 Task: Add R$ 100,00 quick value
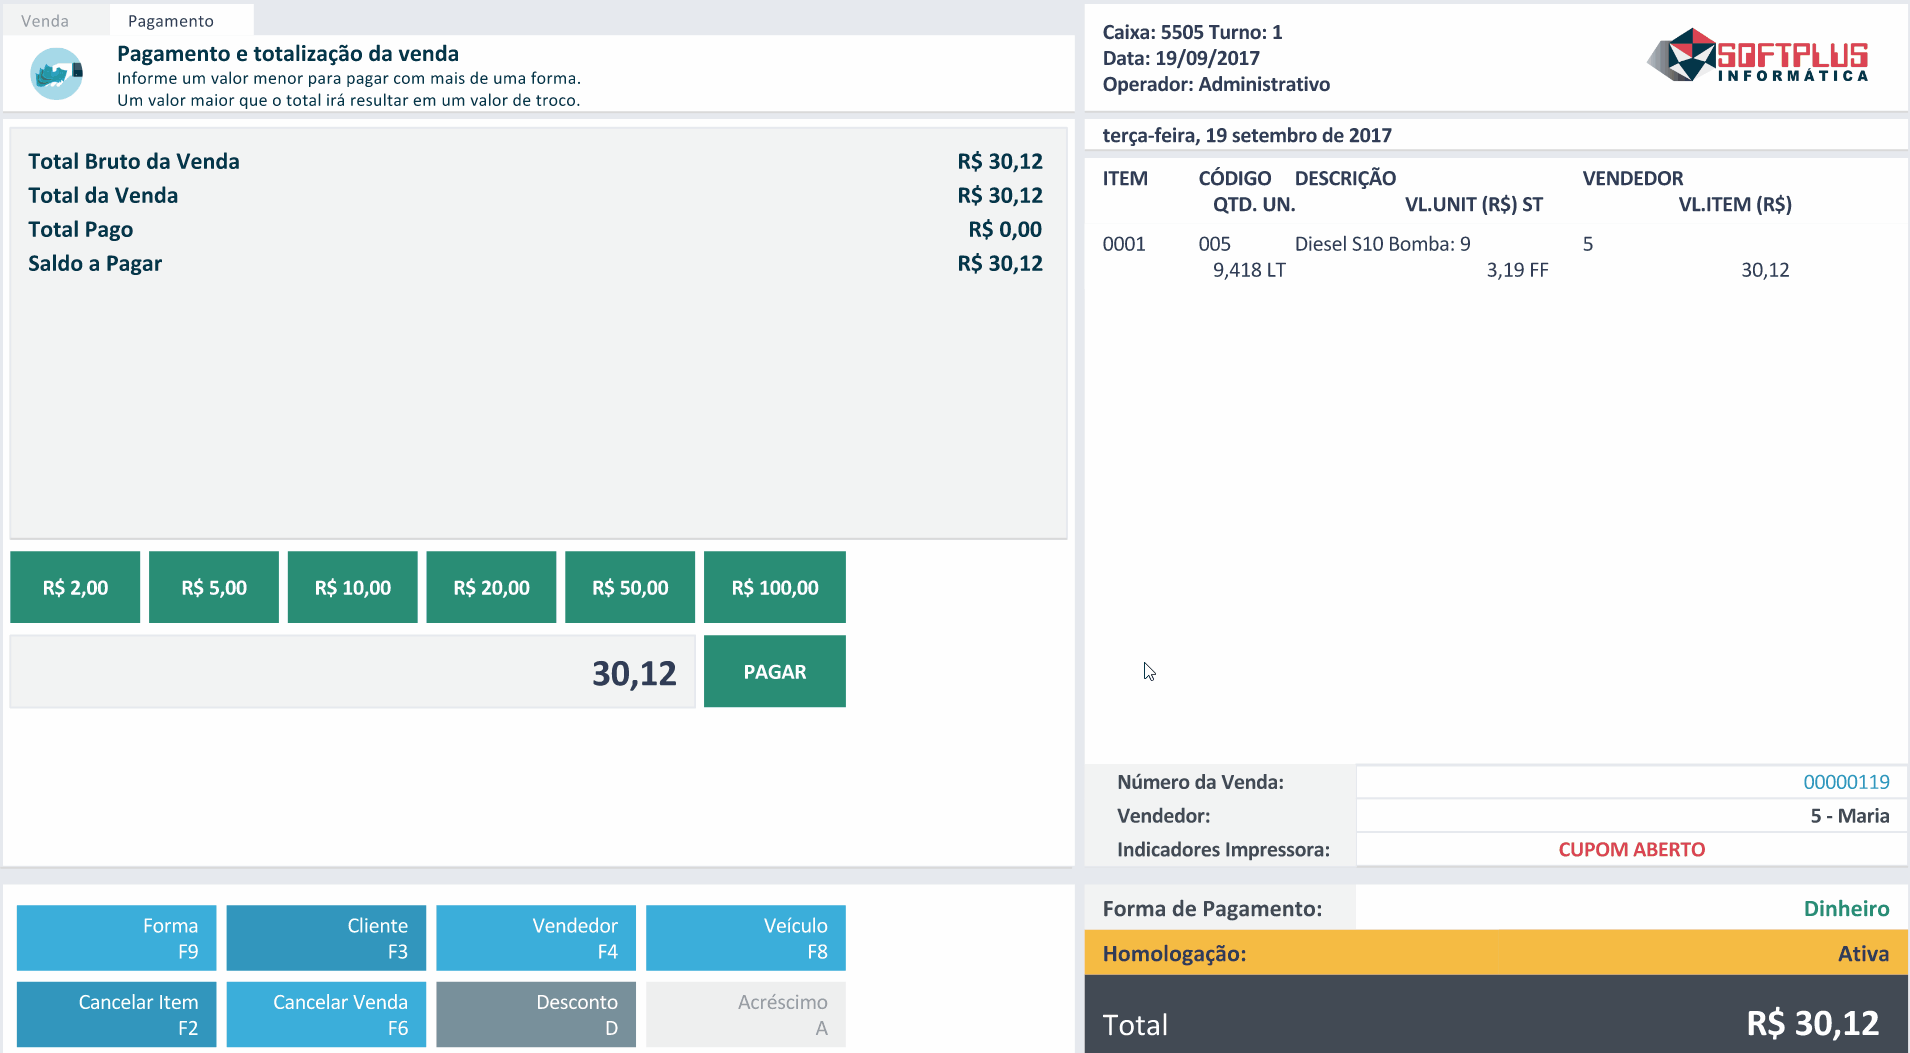[x=775, y=587]
